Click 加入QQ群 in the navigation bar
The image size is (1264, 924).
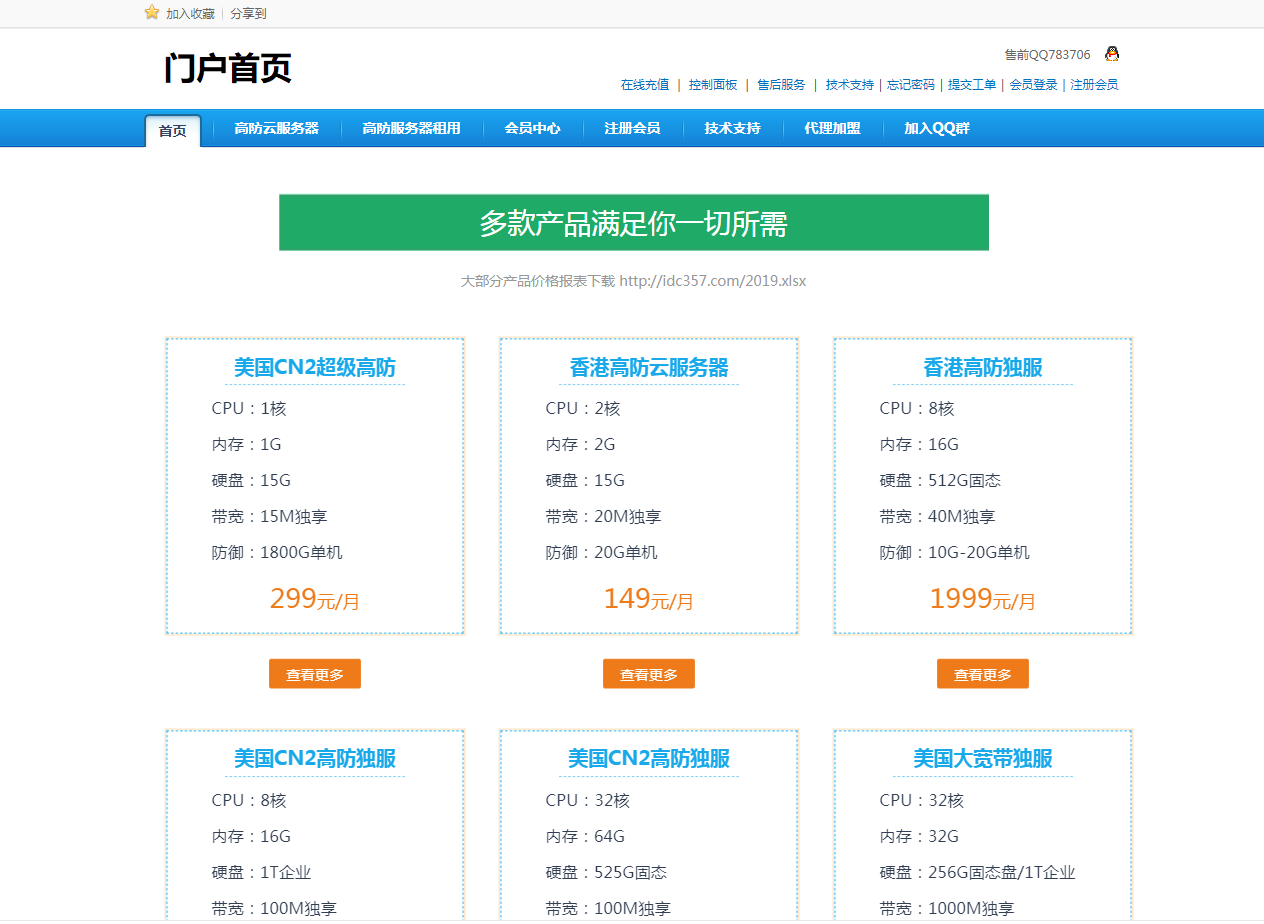pyautogui.click(x=936, y=128)
